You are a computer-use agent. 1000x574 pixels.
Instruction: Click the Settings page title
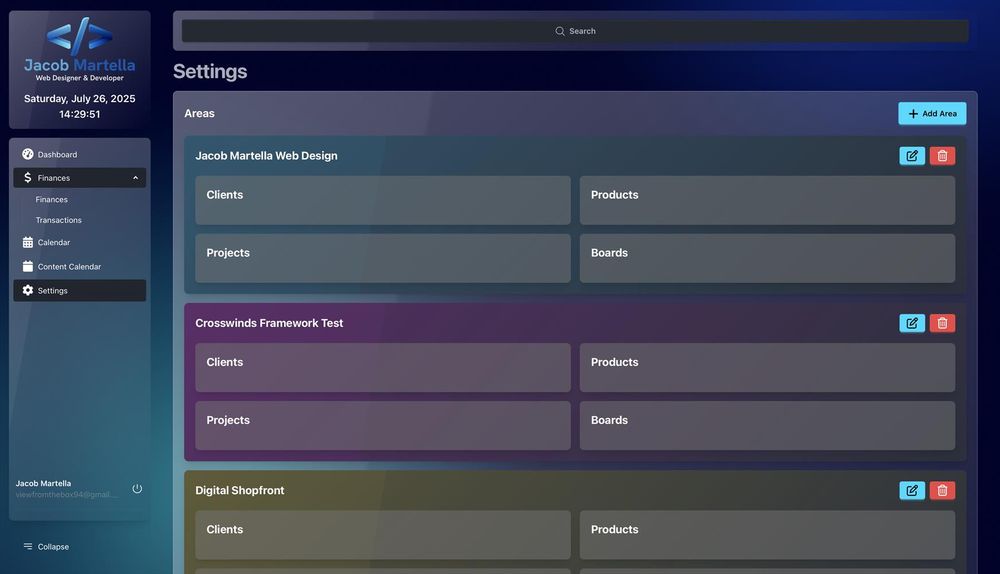tap(210, 71)
